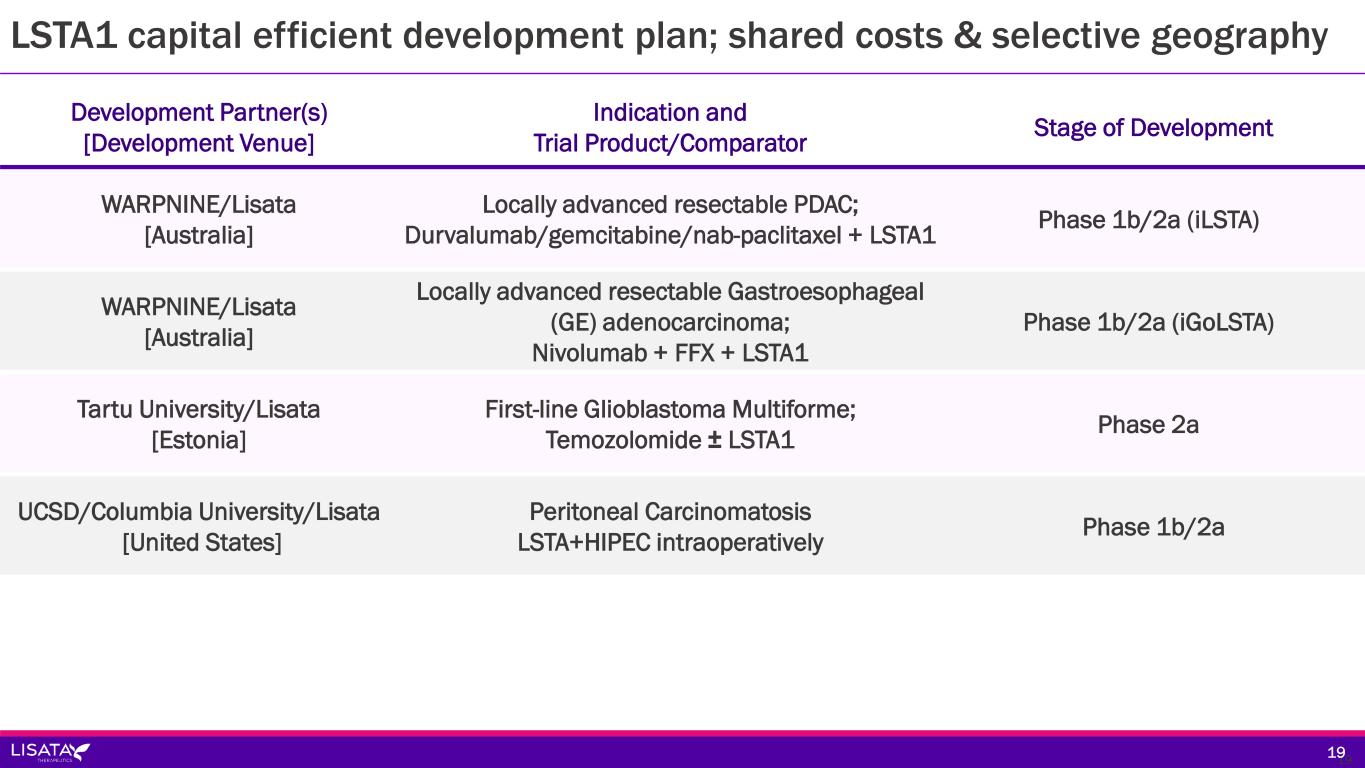Screen dimensions: 1365x768
Task: Click the Lisata Therapeutics logo in footer
Action: tap(50, 752)
